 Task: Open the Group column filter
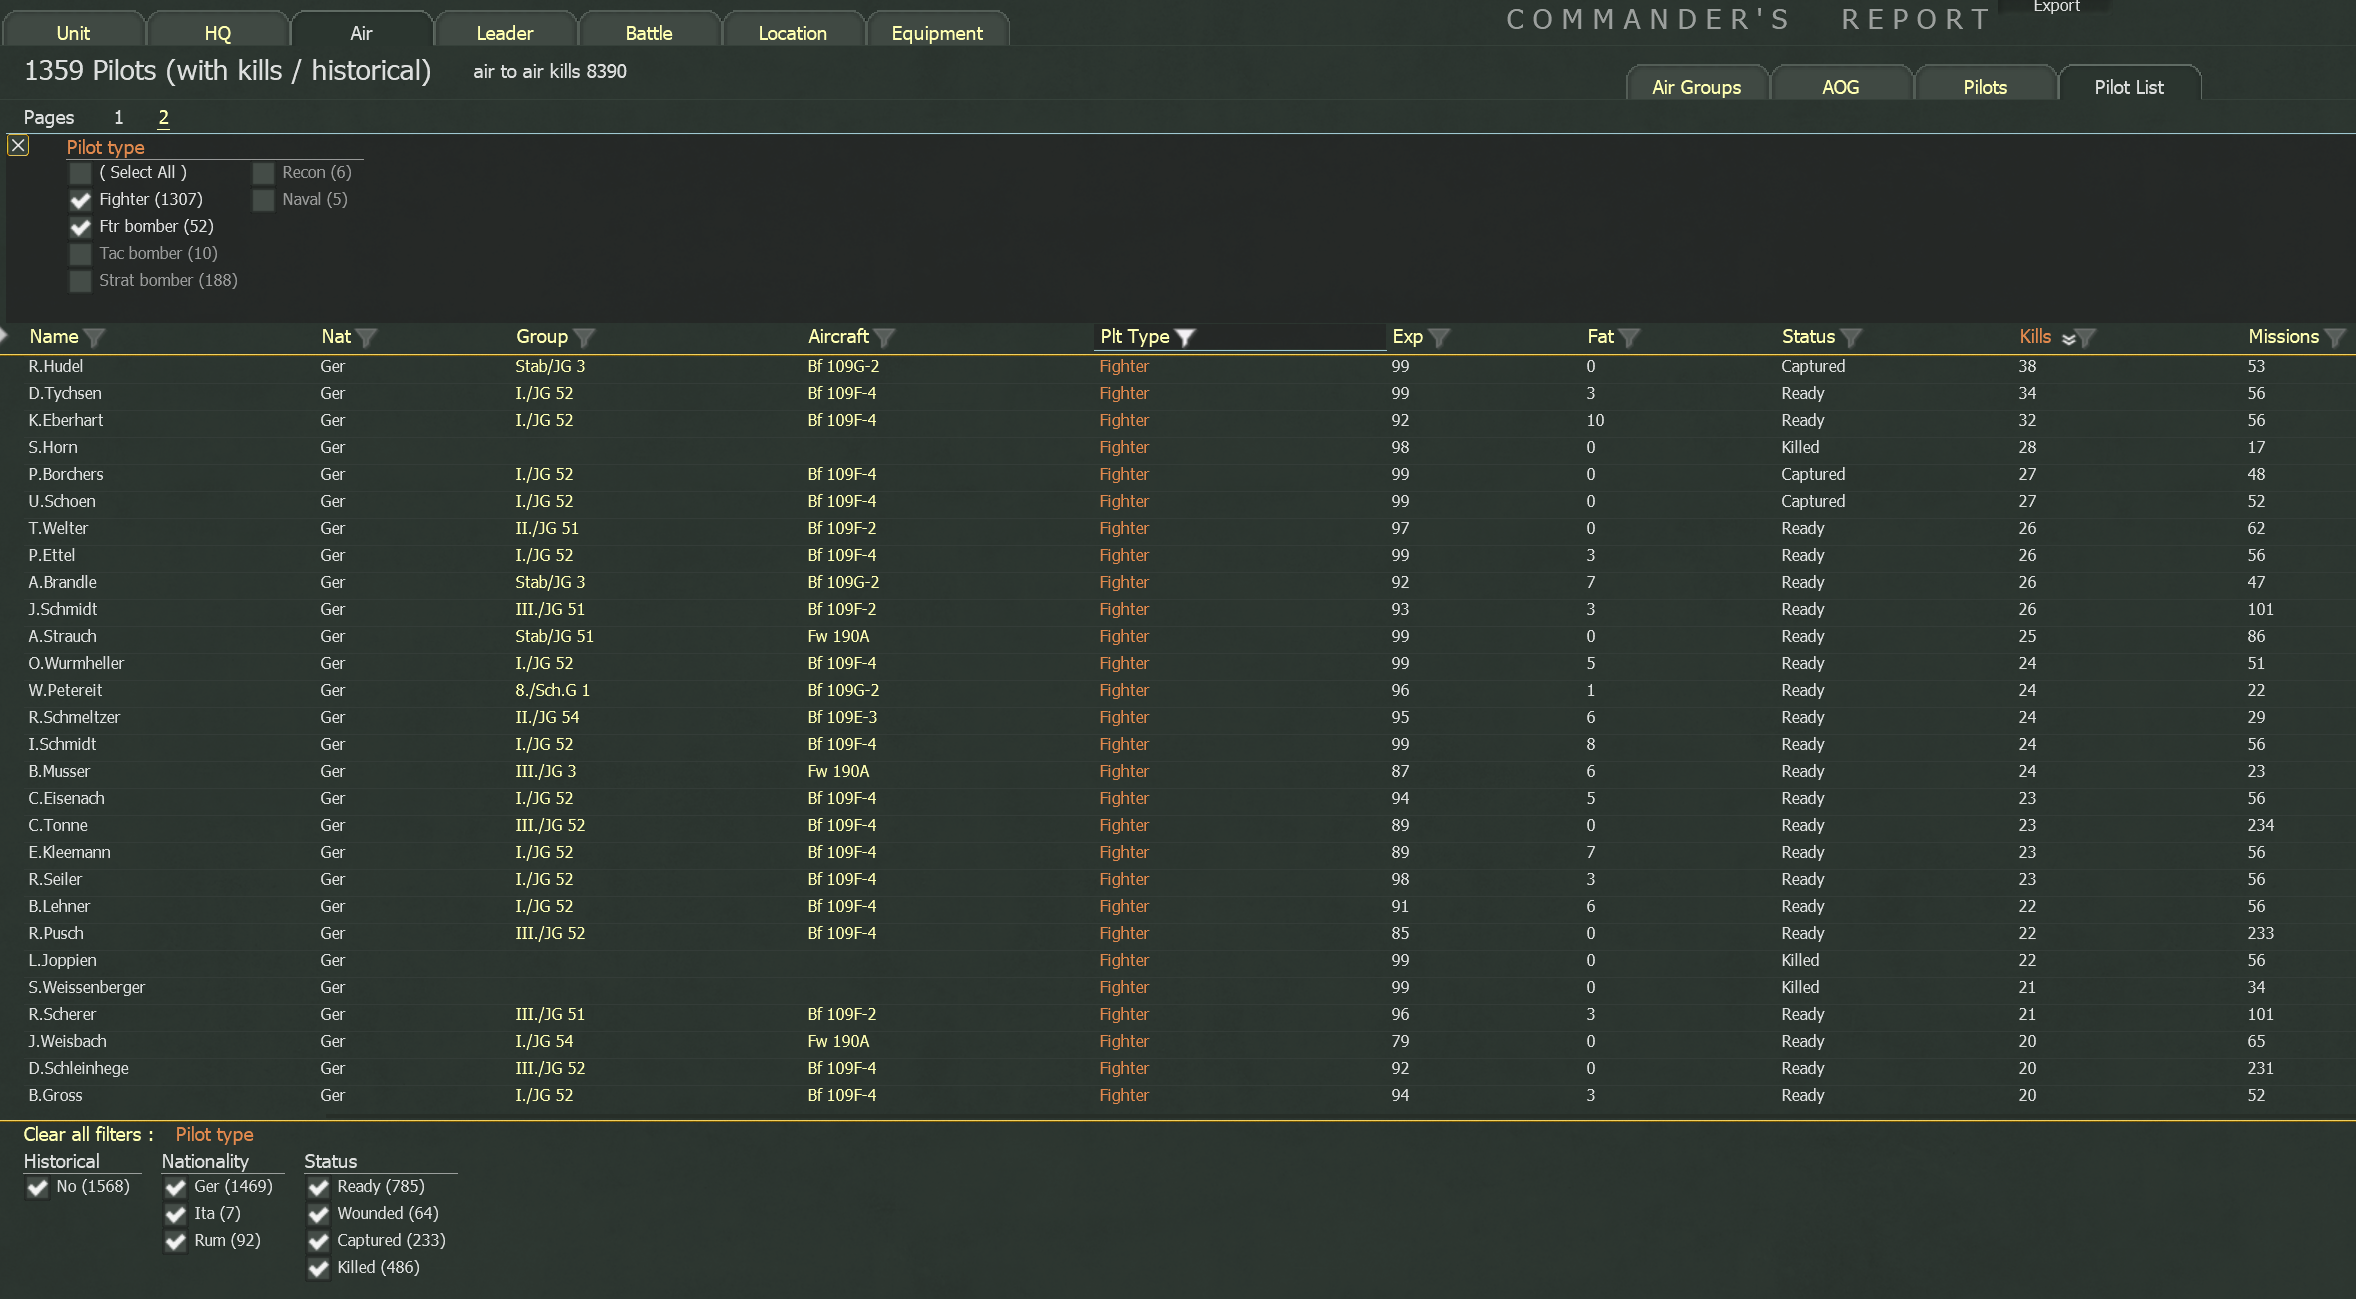point(585,337)
